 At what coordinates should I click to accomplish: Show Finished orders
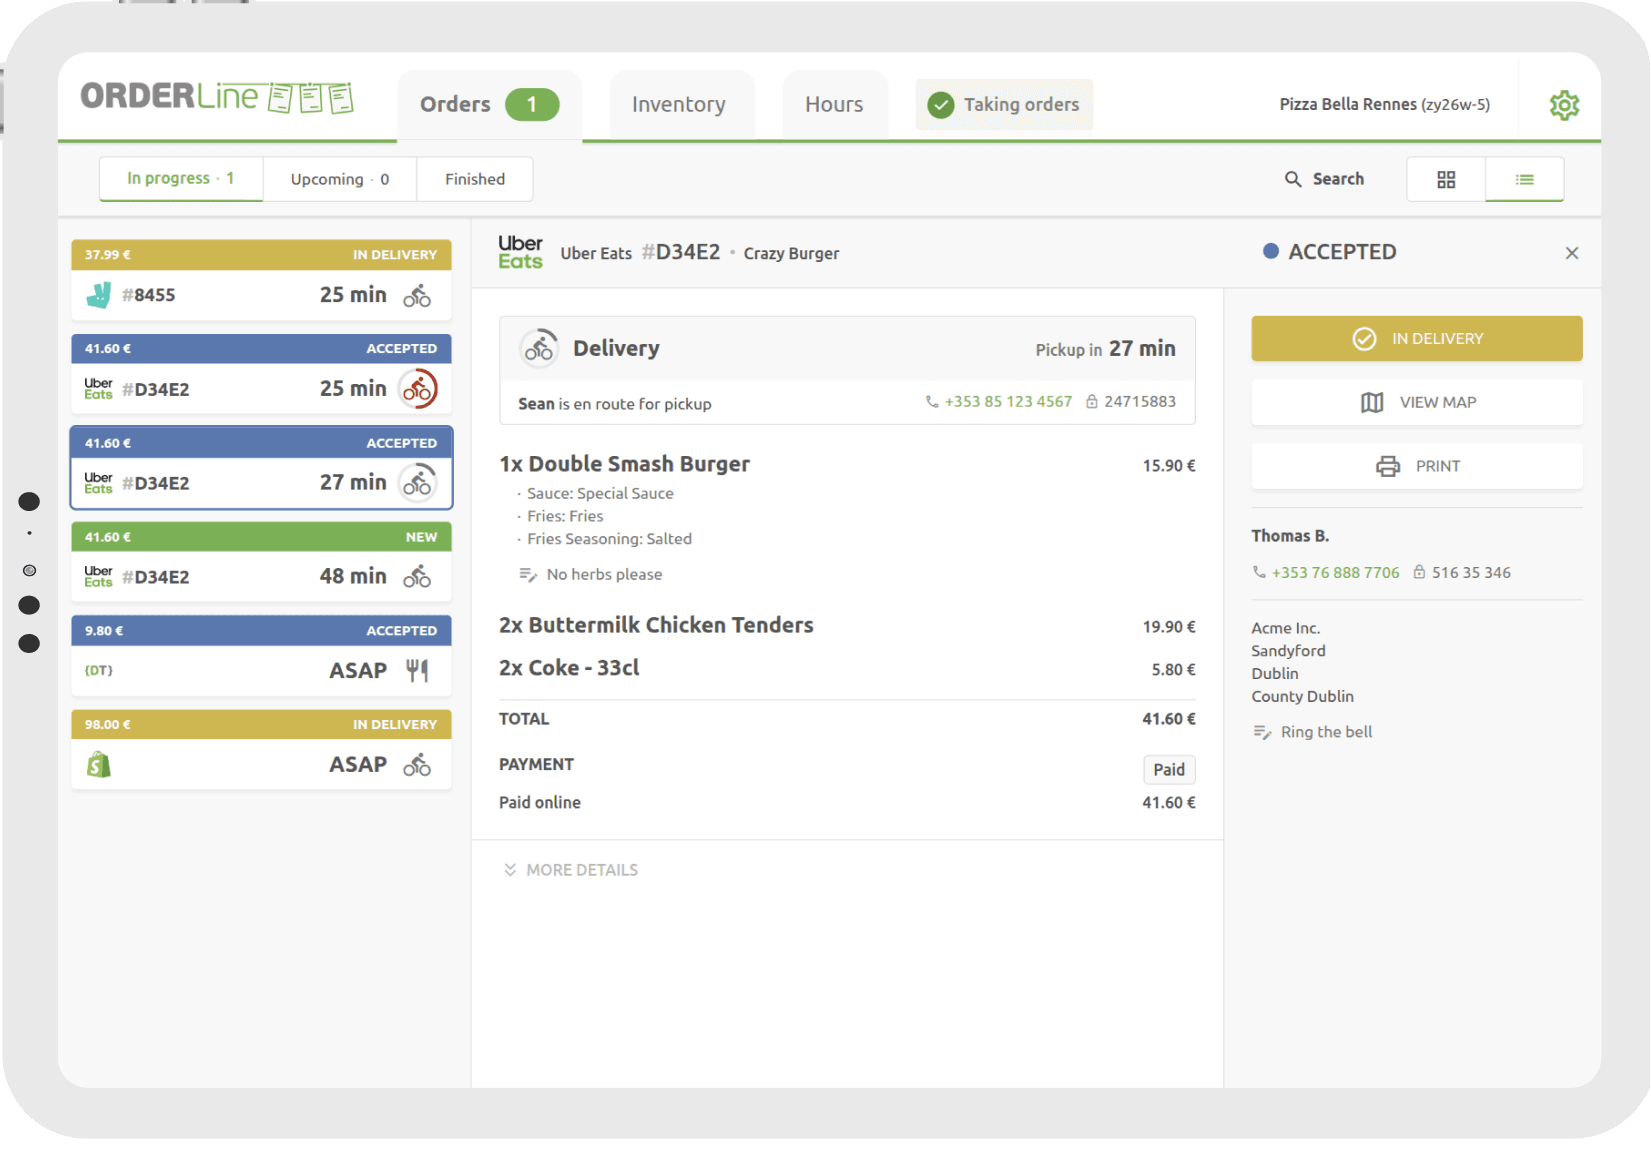click(475, 180)
